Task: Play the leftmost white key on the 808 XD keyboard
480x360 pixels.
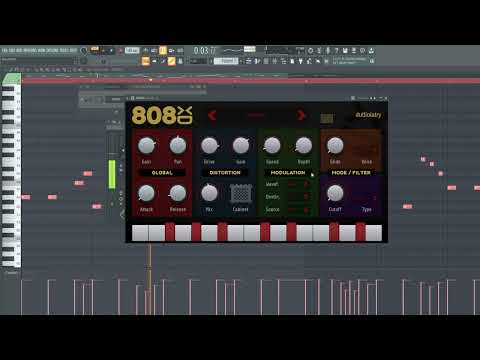Action: 140,233
